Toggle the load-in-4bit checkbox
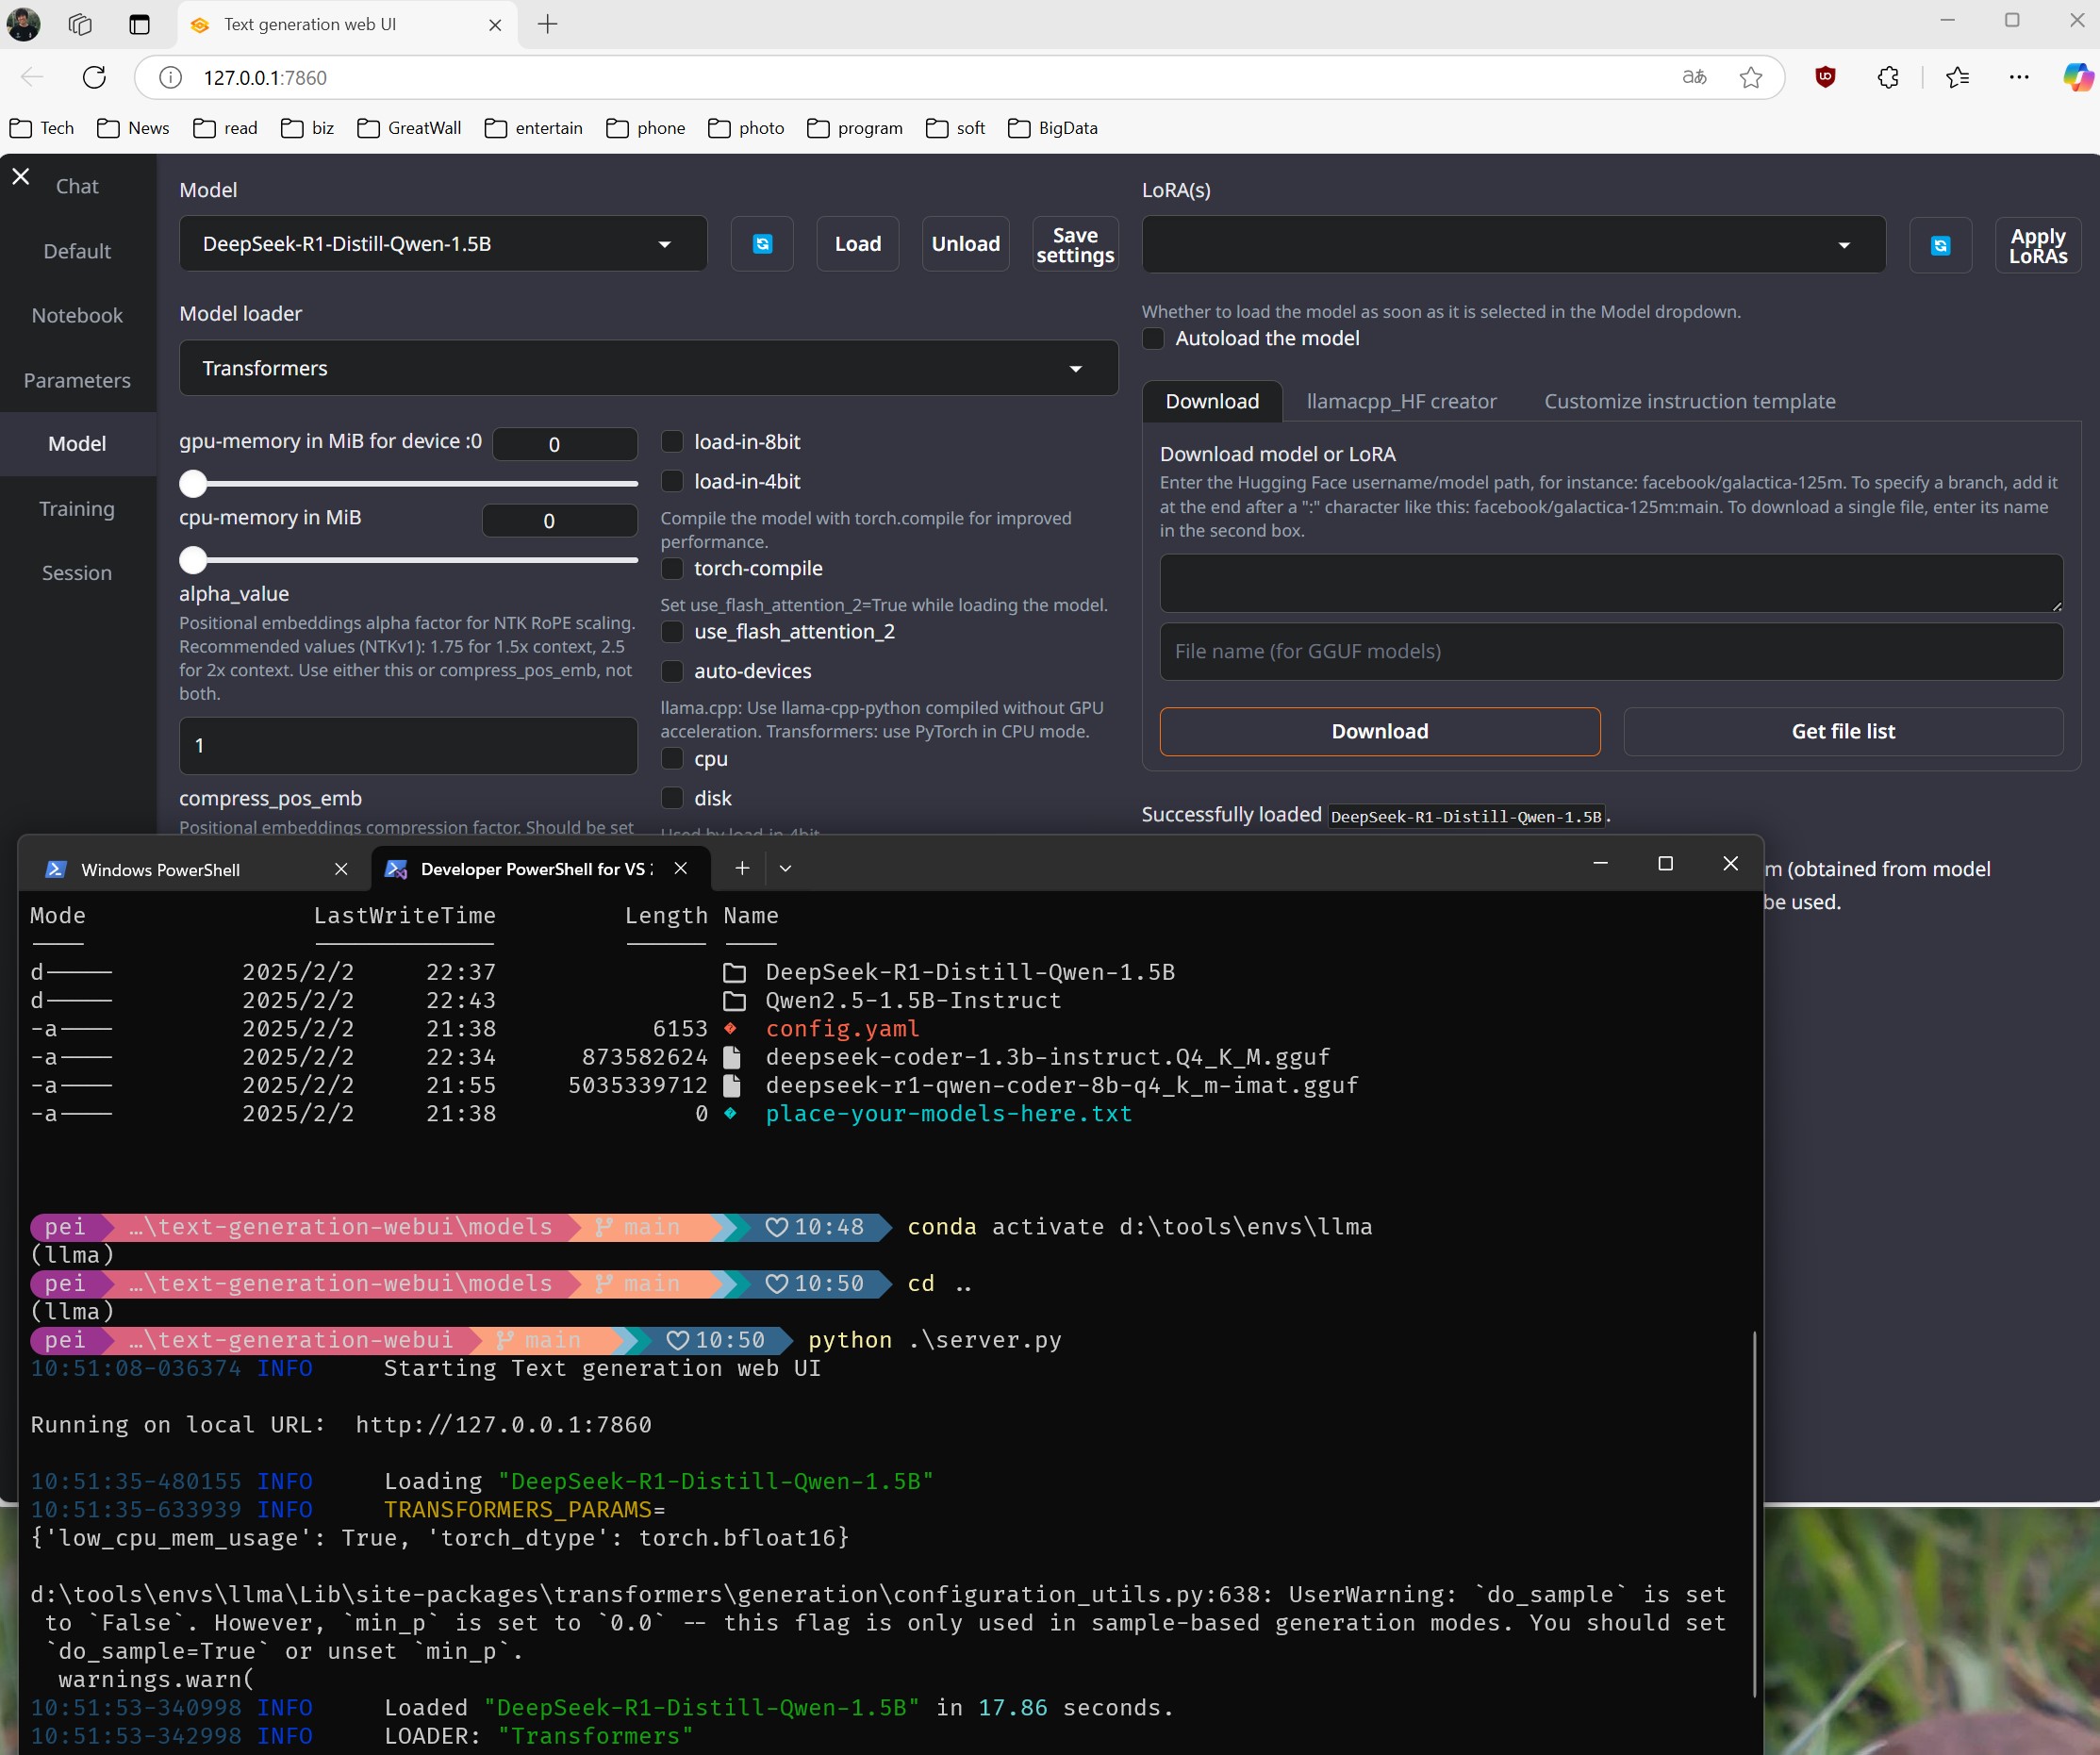This screenshot has width=2100, height=1755. point(673,482)
